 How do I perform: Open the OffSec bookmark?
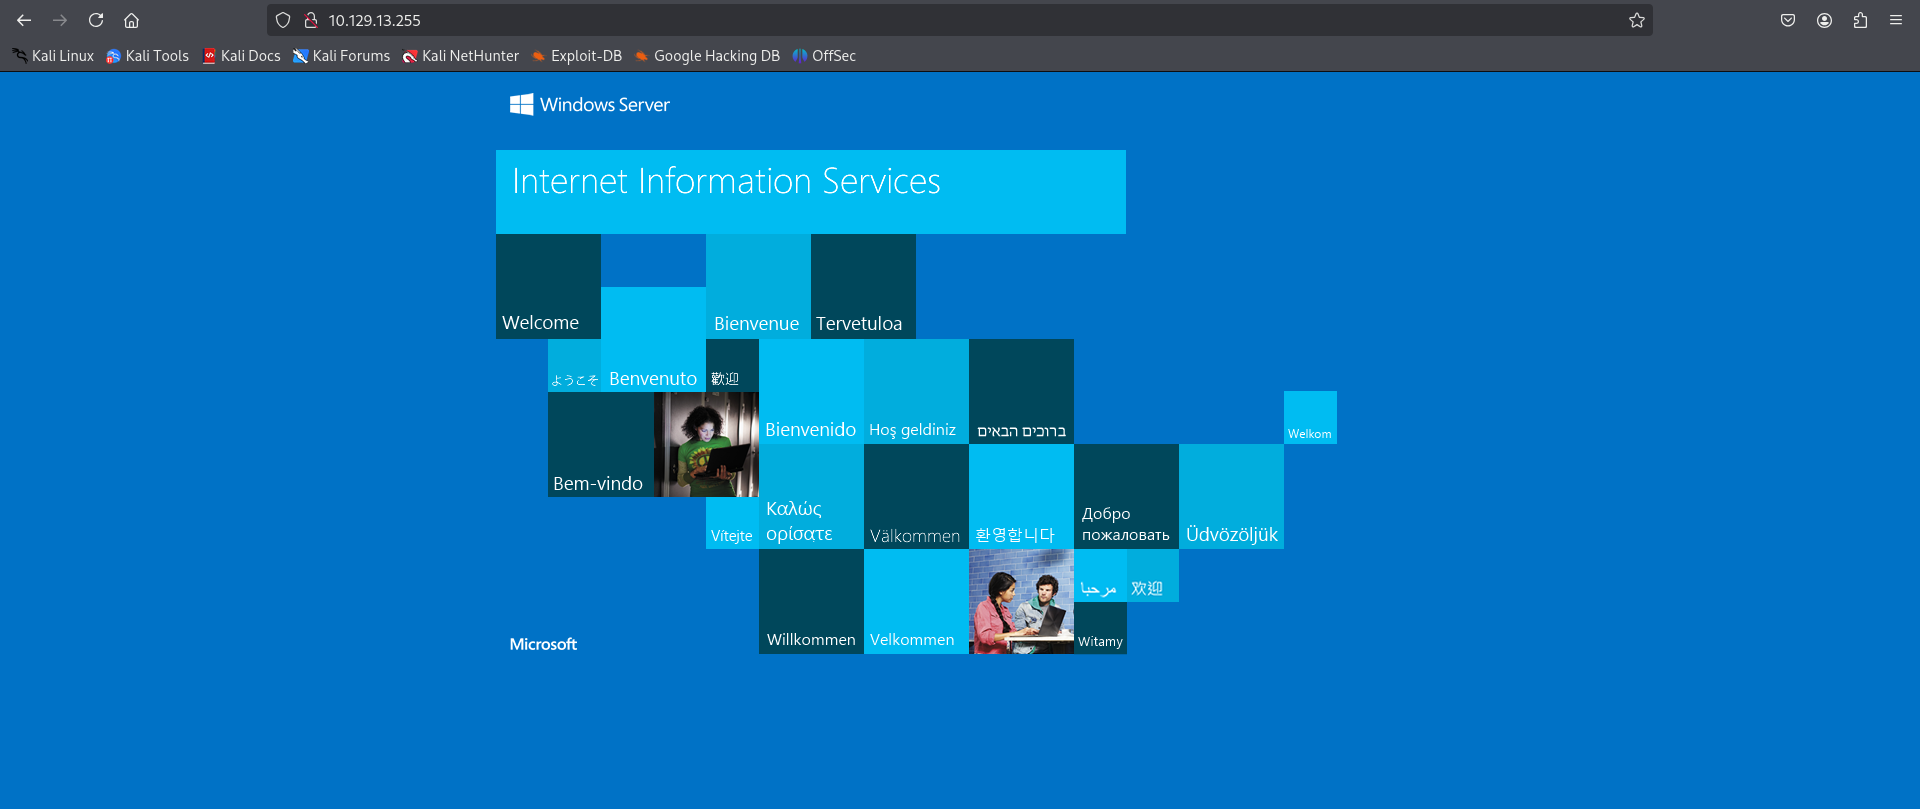pos(824,56)
